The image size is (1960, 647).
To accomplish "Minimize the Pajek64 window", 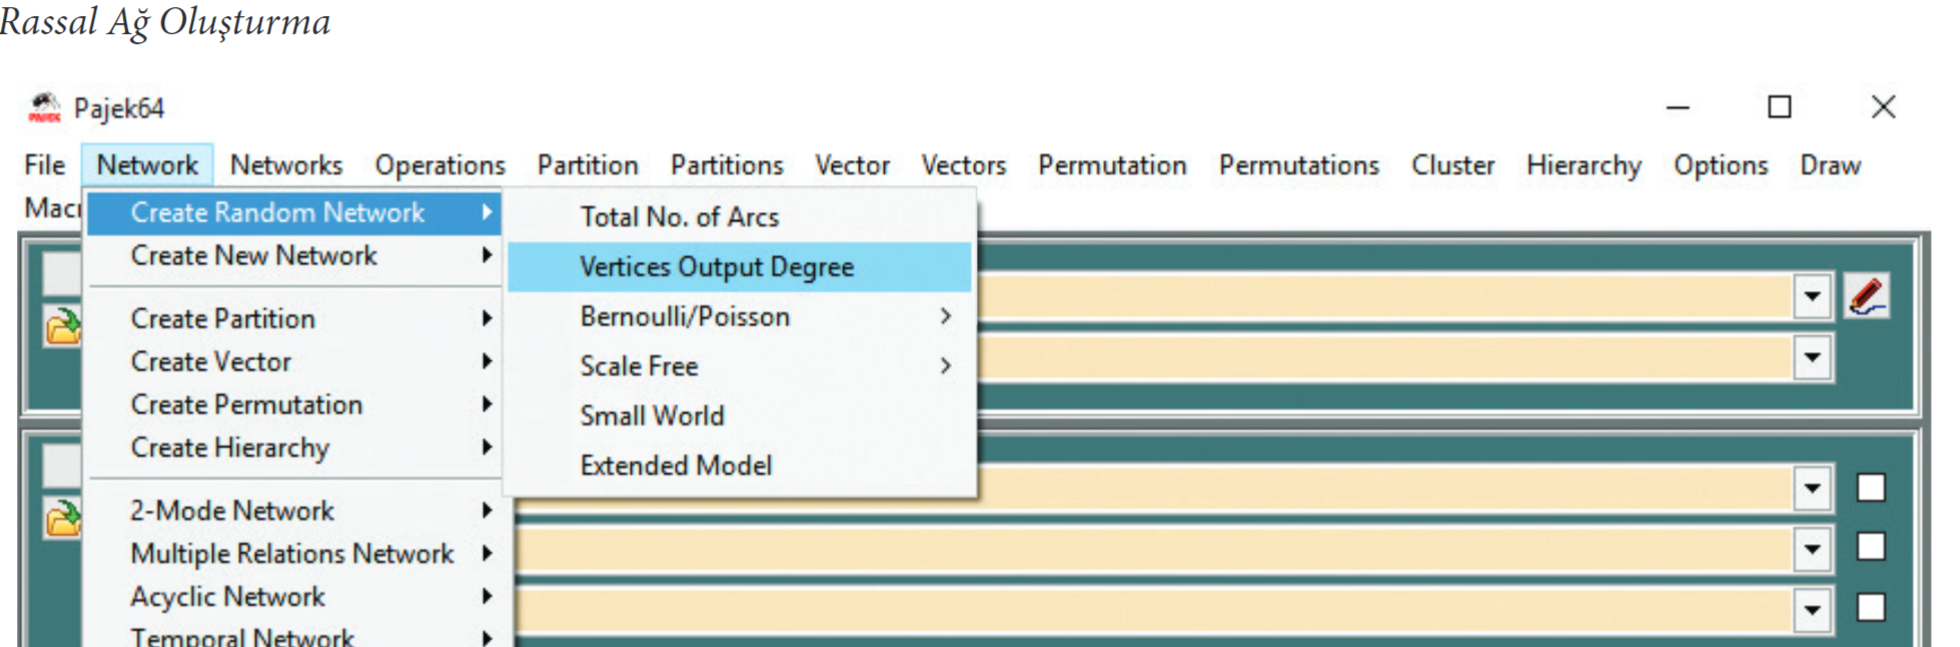I will (x=1677, y=107).
